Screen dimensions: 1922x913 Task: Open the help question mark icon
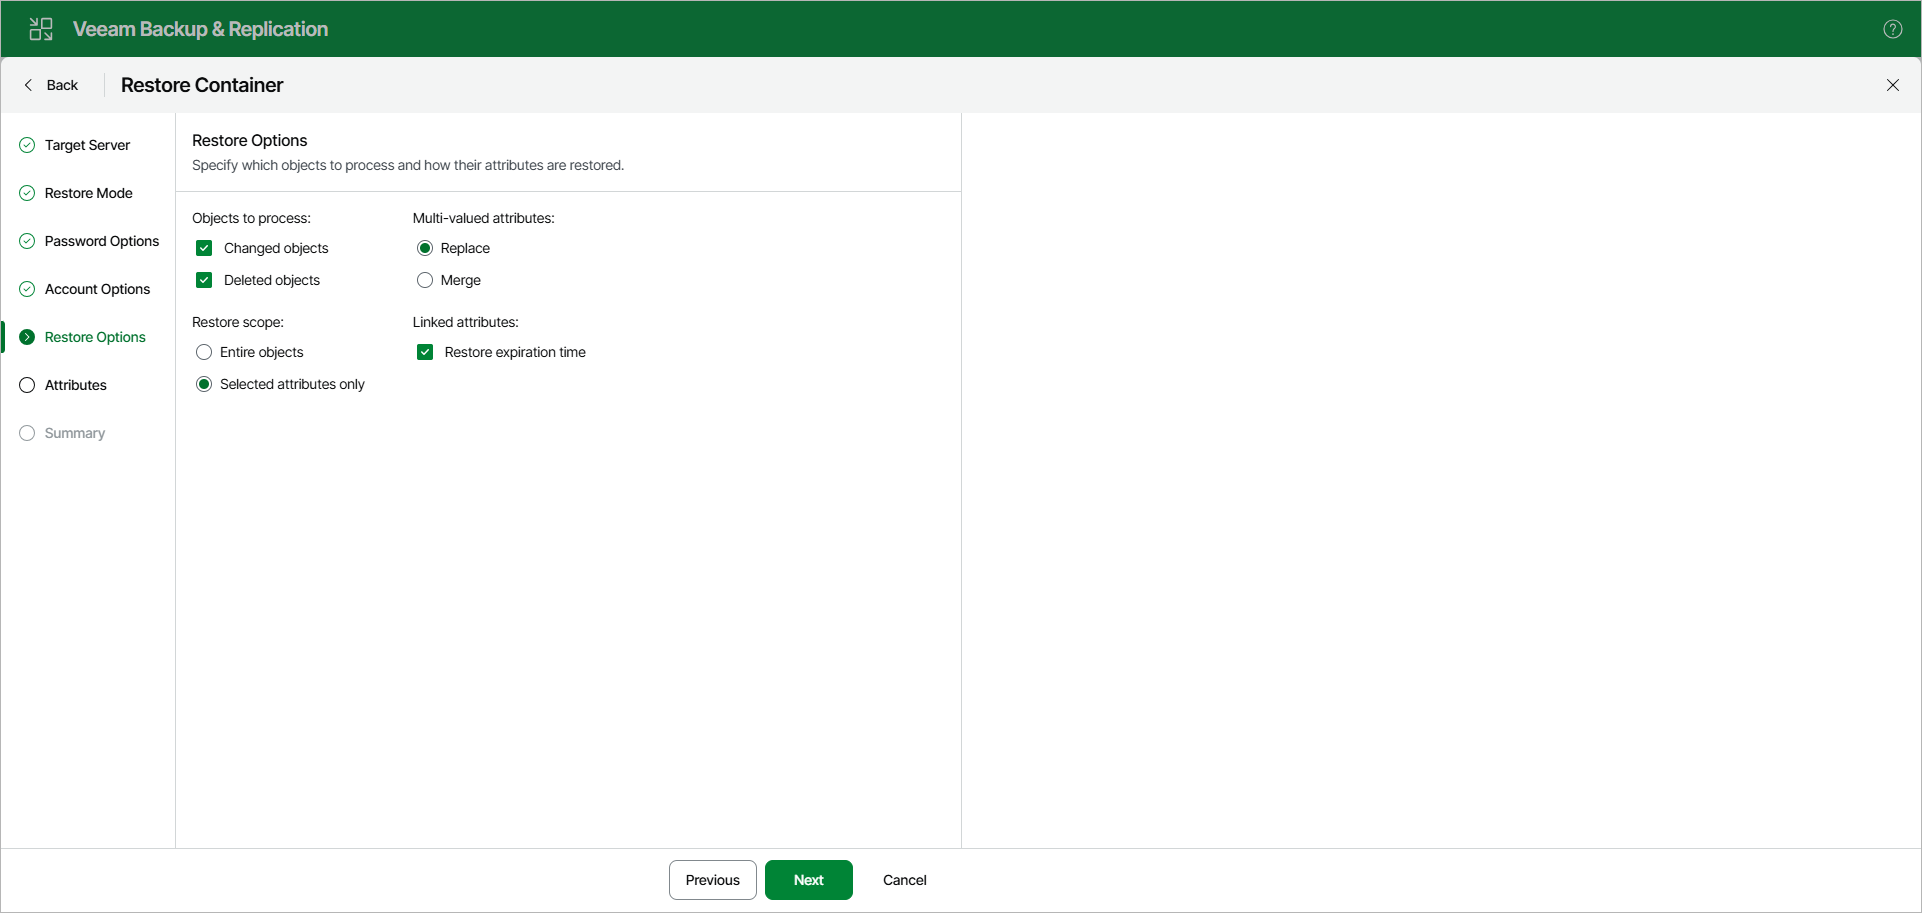1892,29
